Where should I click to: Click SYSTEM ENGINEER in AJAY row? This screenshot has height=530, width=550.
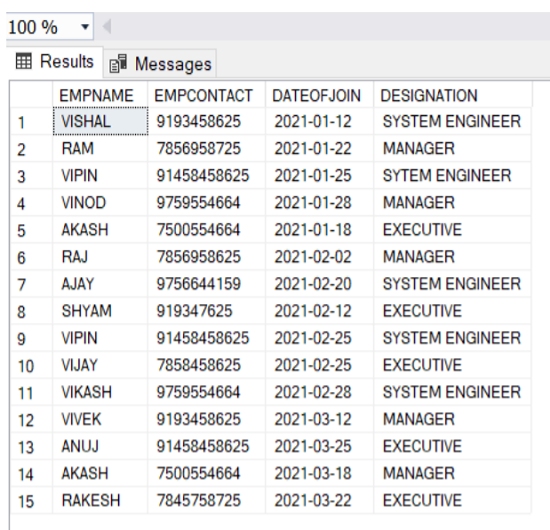452,284
